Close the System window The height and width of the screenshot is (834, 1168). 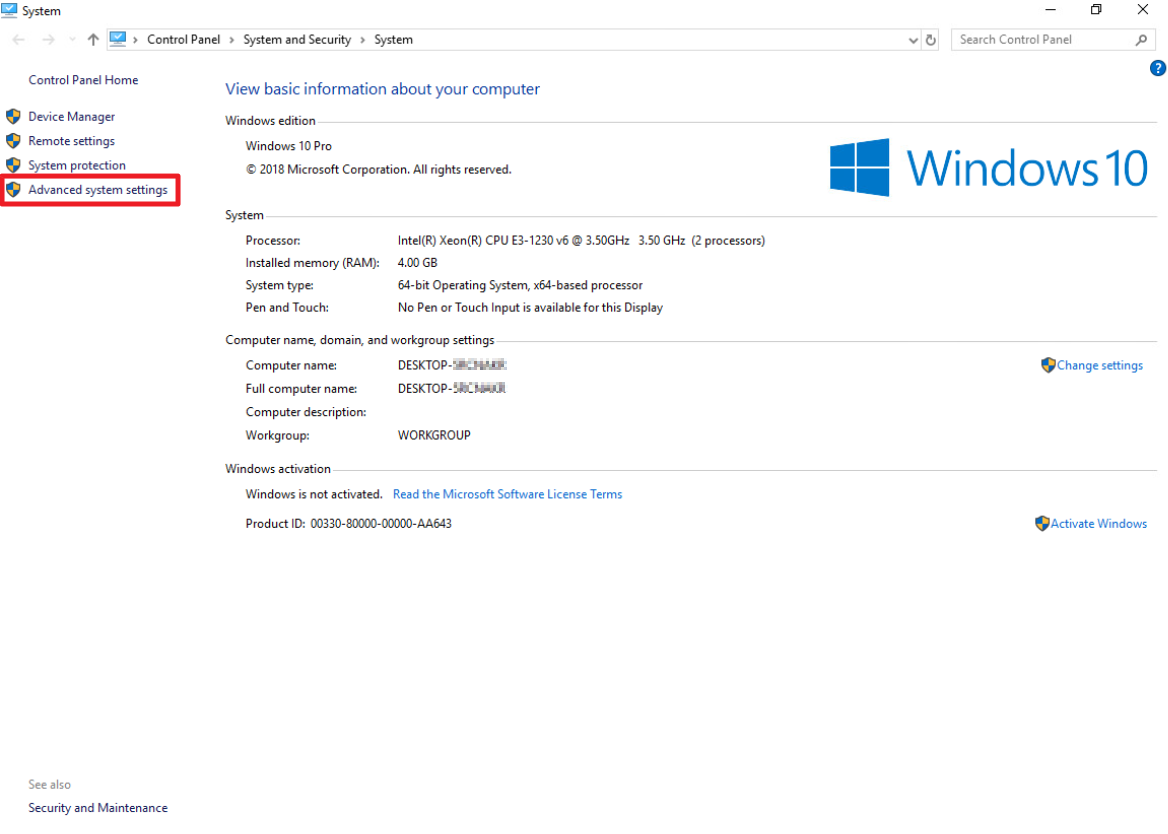tap(1143, 10)
